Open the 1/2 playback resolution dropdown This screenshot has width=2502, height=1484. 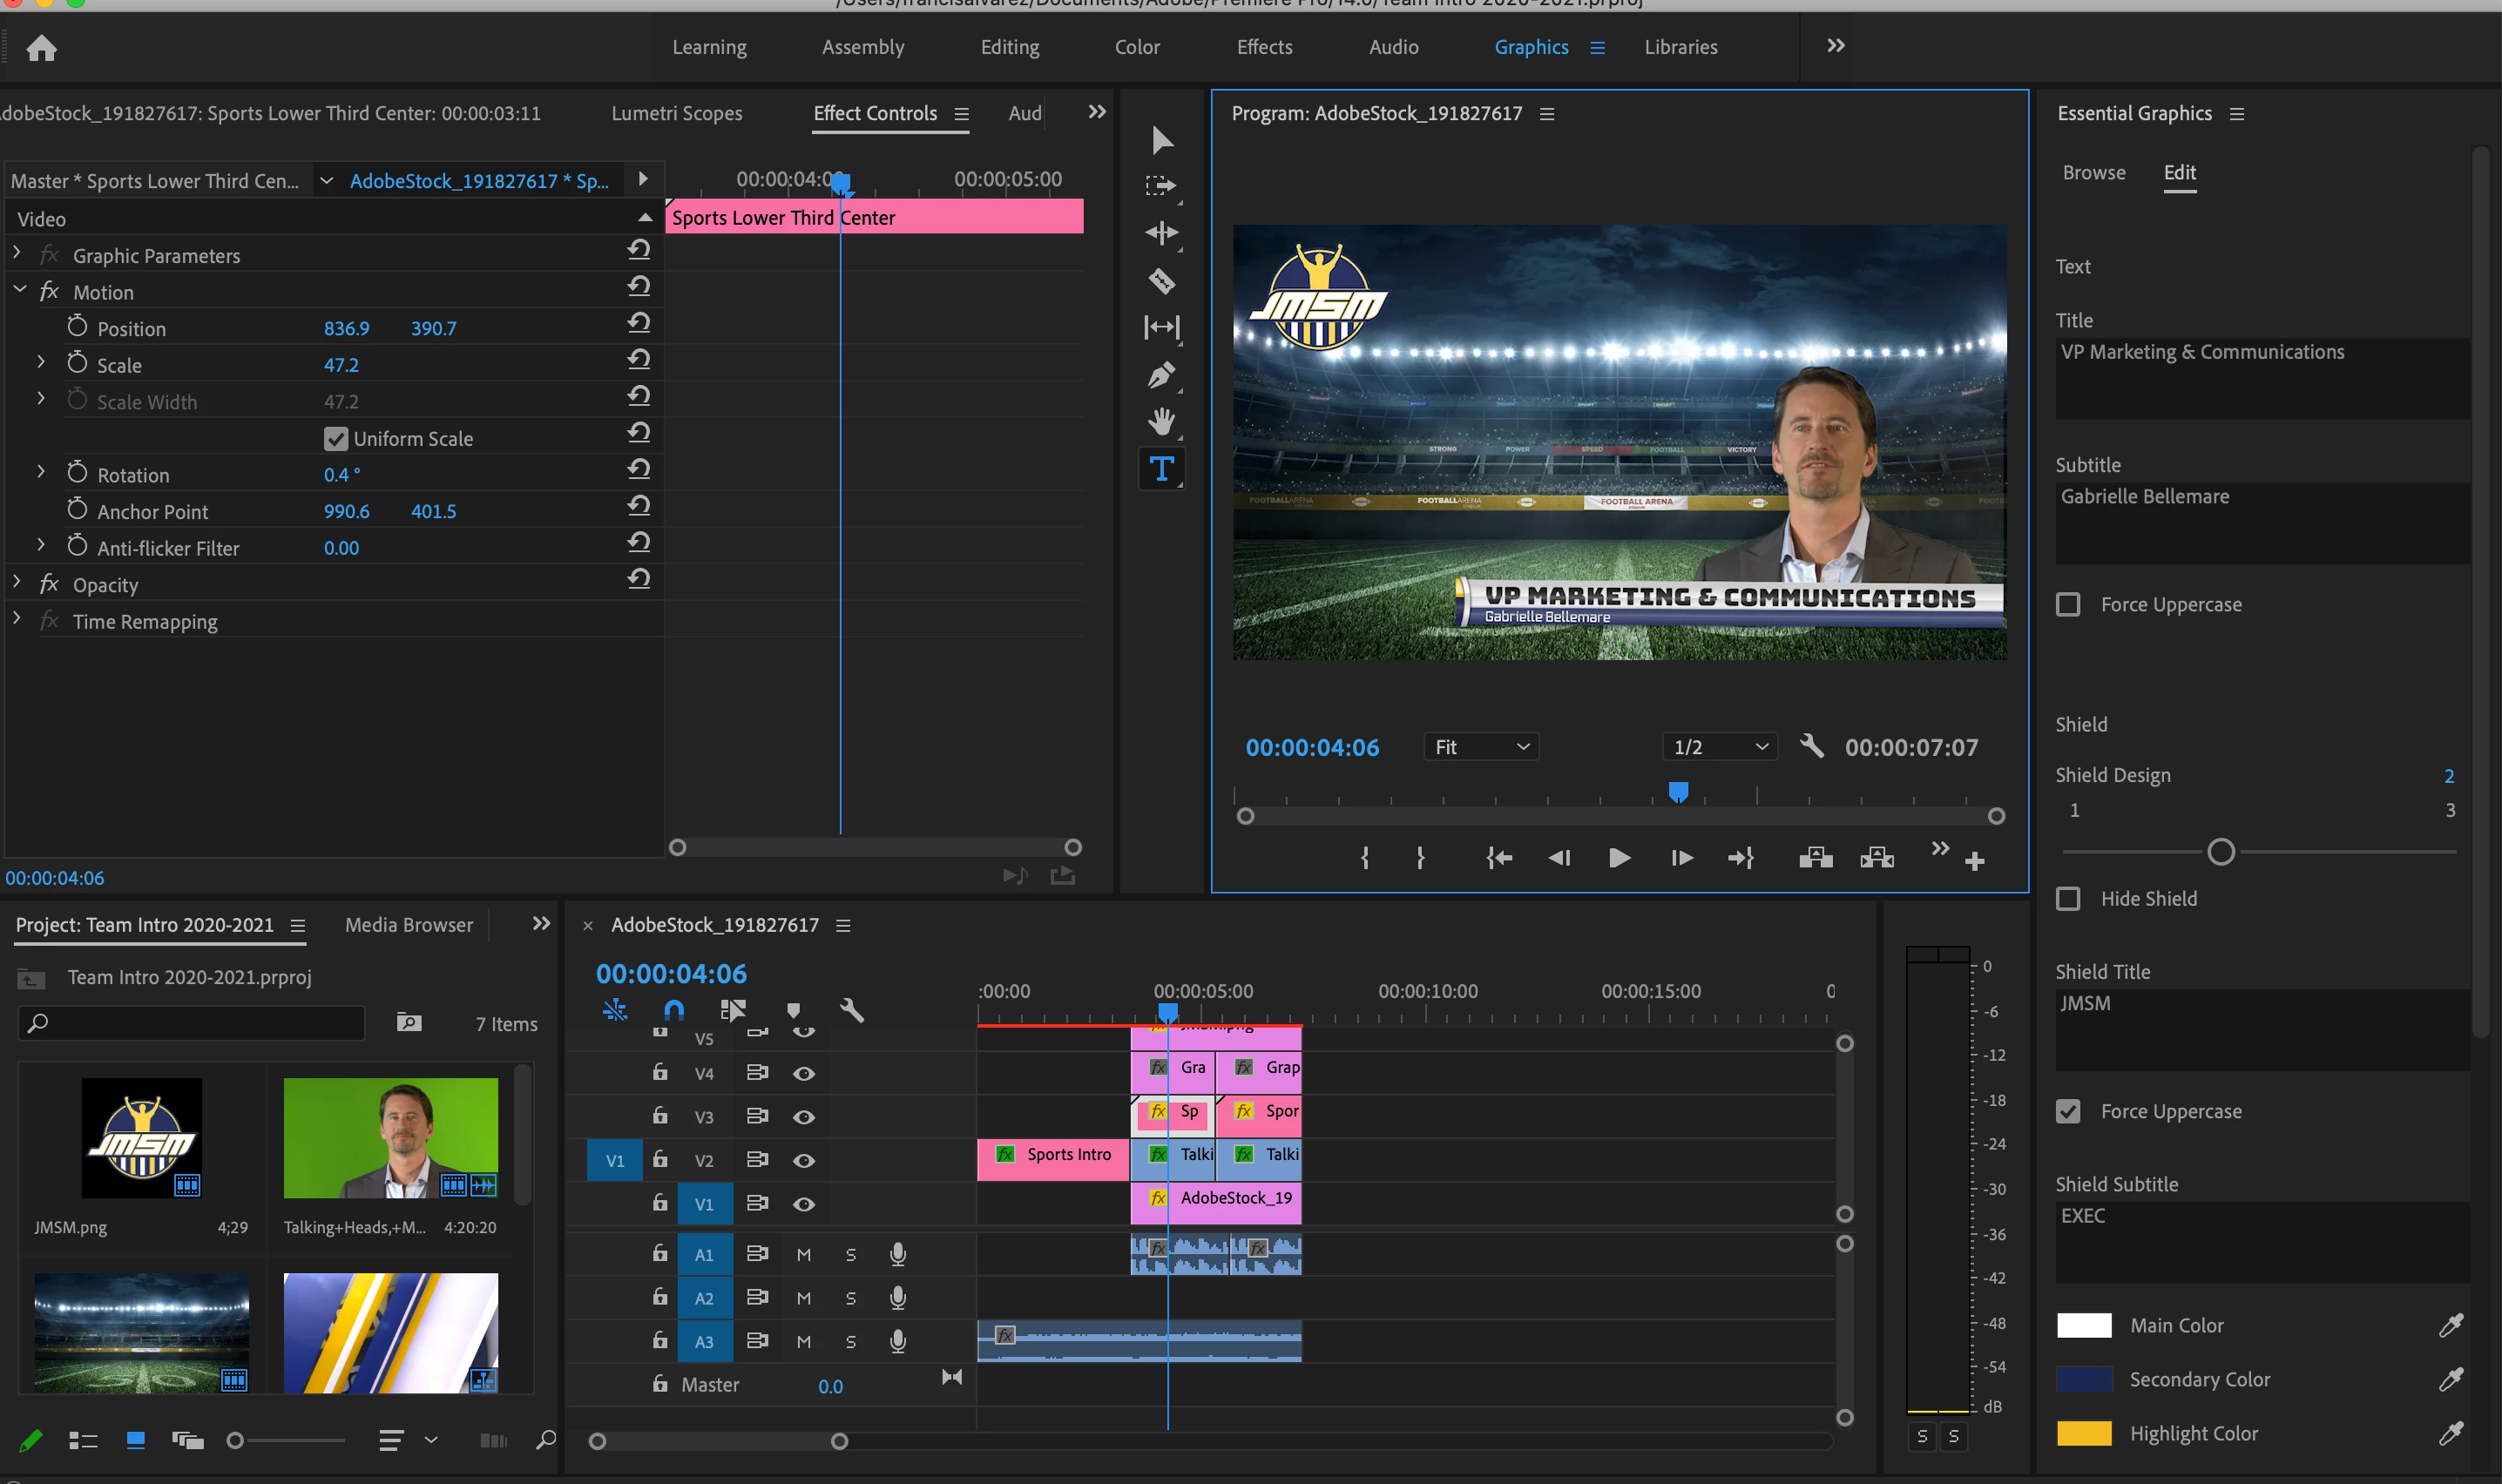pyautogui.click(x=1720, y=747)
